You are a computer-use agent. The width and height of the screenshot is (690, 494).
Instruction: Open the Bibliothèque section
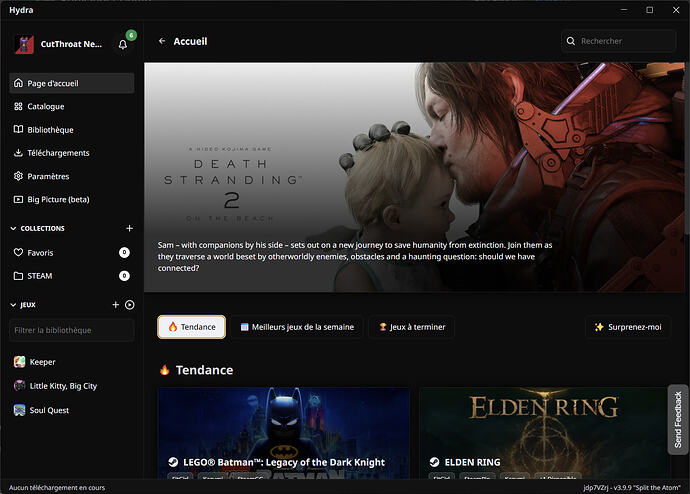click(72, 130)
